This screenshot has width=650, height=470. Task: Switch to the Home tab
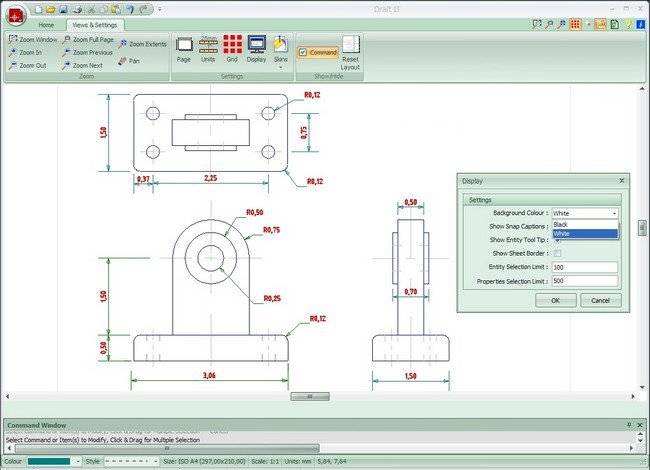pyautogui.click(x=46, y=24)
